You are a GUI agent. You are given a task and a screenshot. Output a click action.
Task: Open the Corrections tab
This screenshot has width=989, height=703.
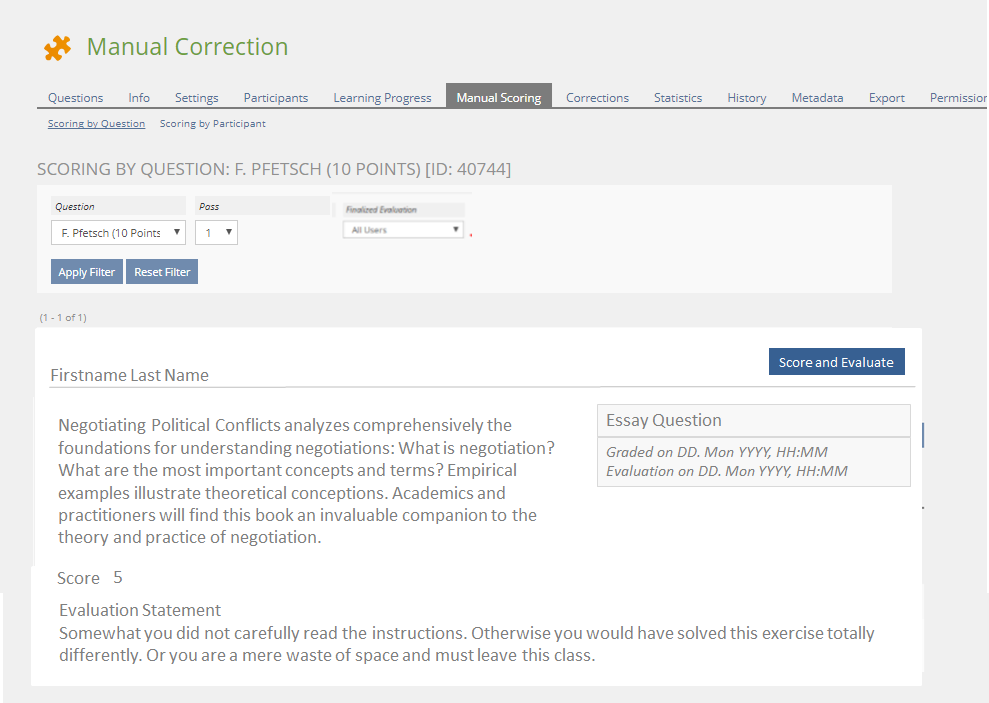point(597,98)
